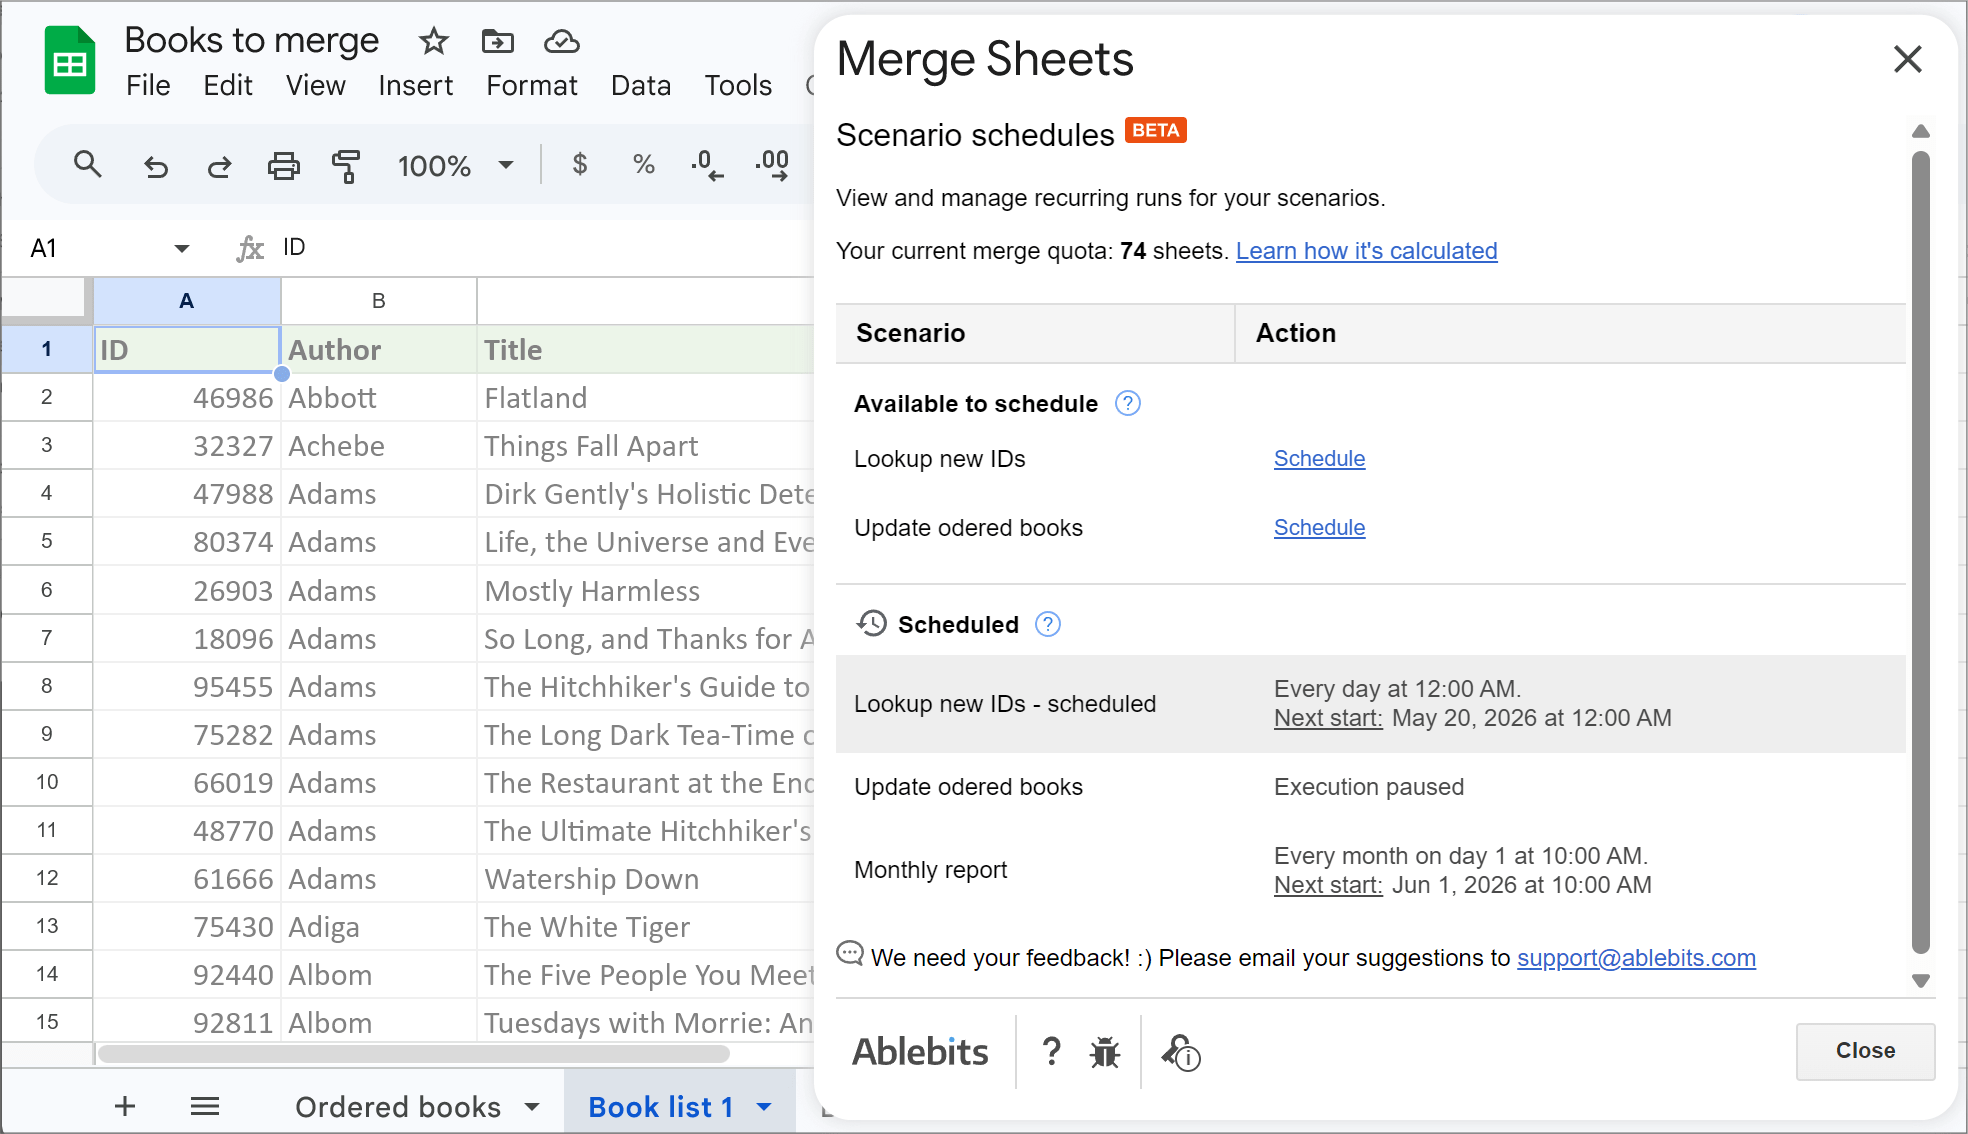The height and width of the screenshot is (1134, 1968).
Task: Click Next start for Monthly report
Action: (x=1328, y=885)
